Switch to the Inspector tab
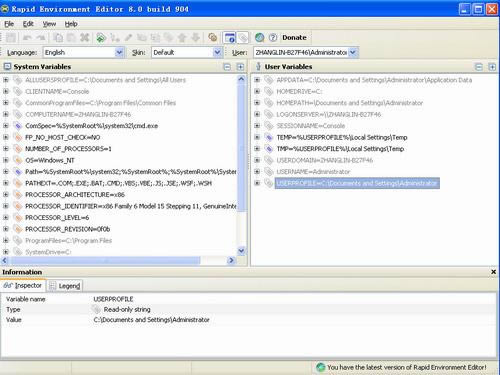 click(x=22, y=286)
